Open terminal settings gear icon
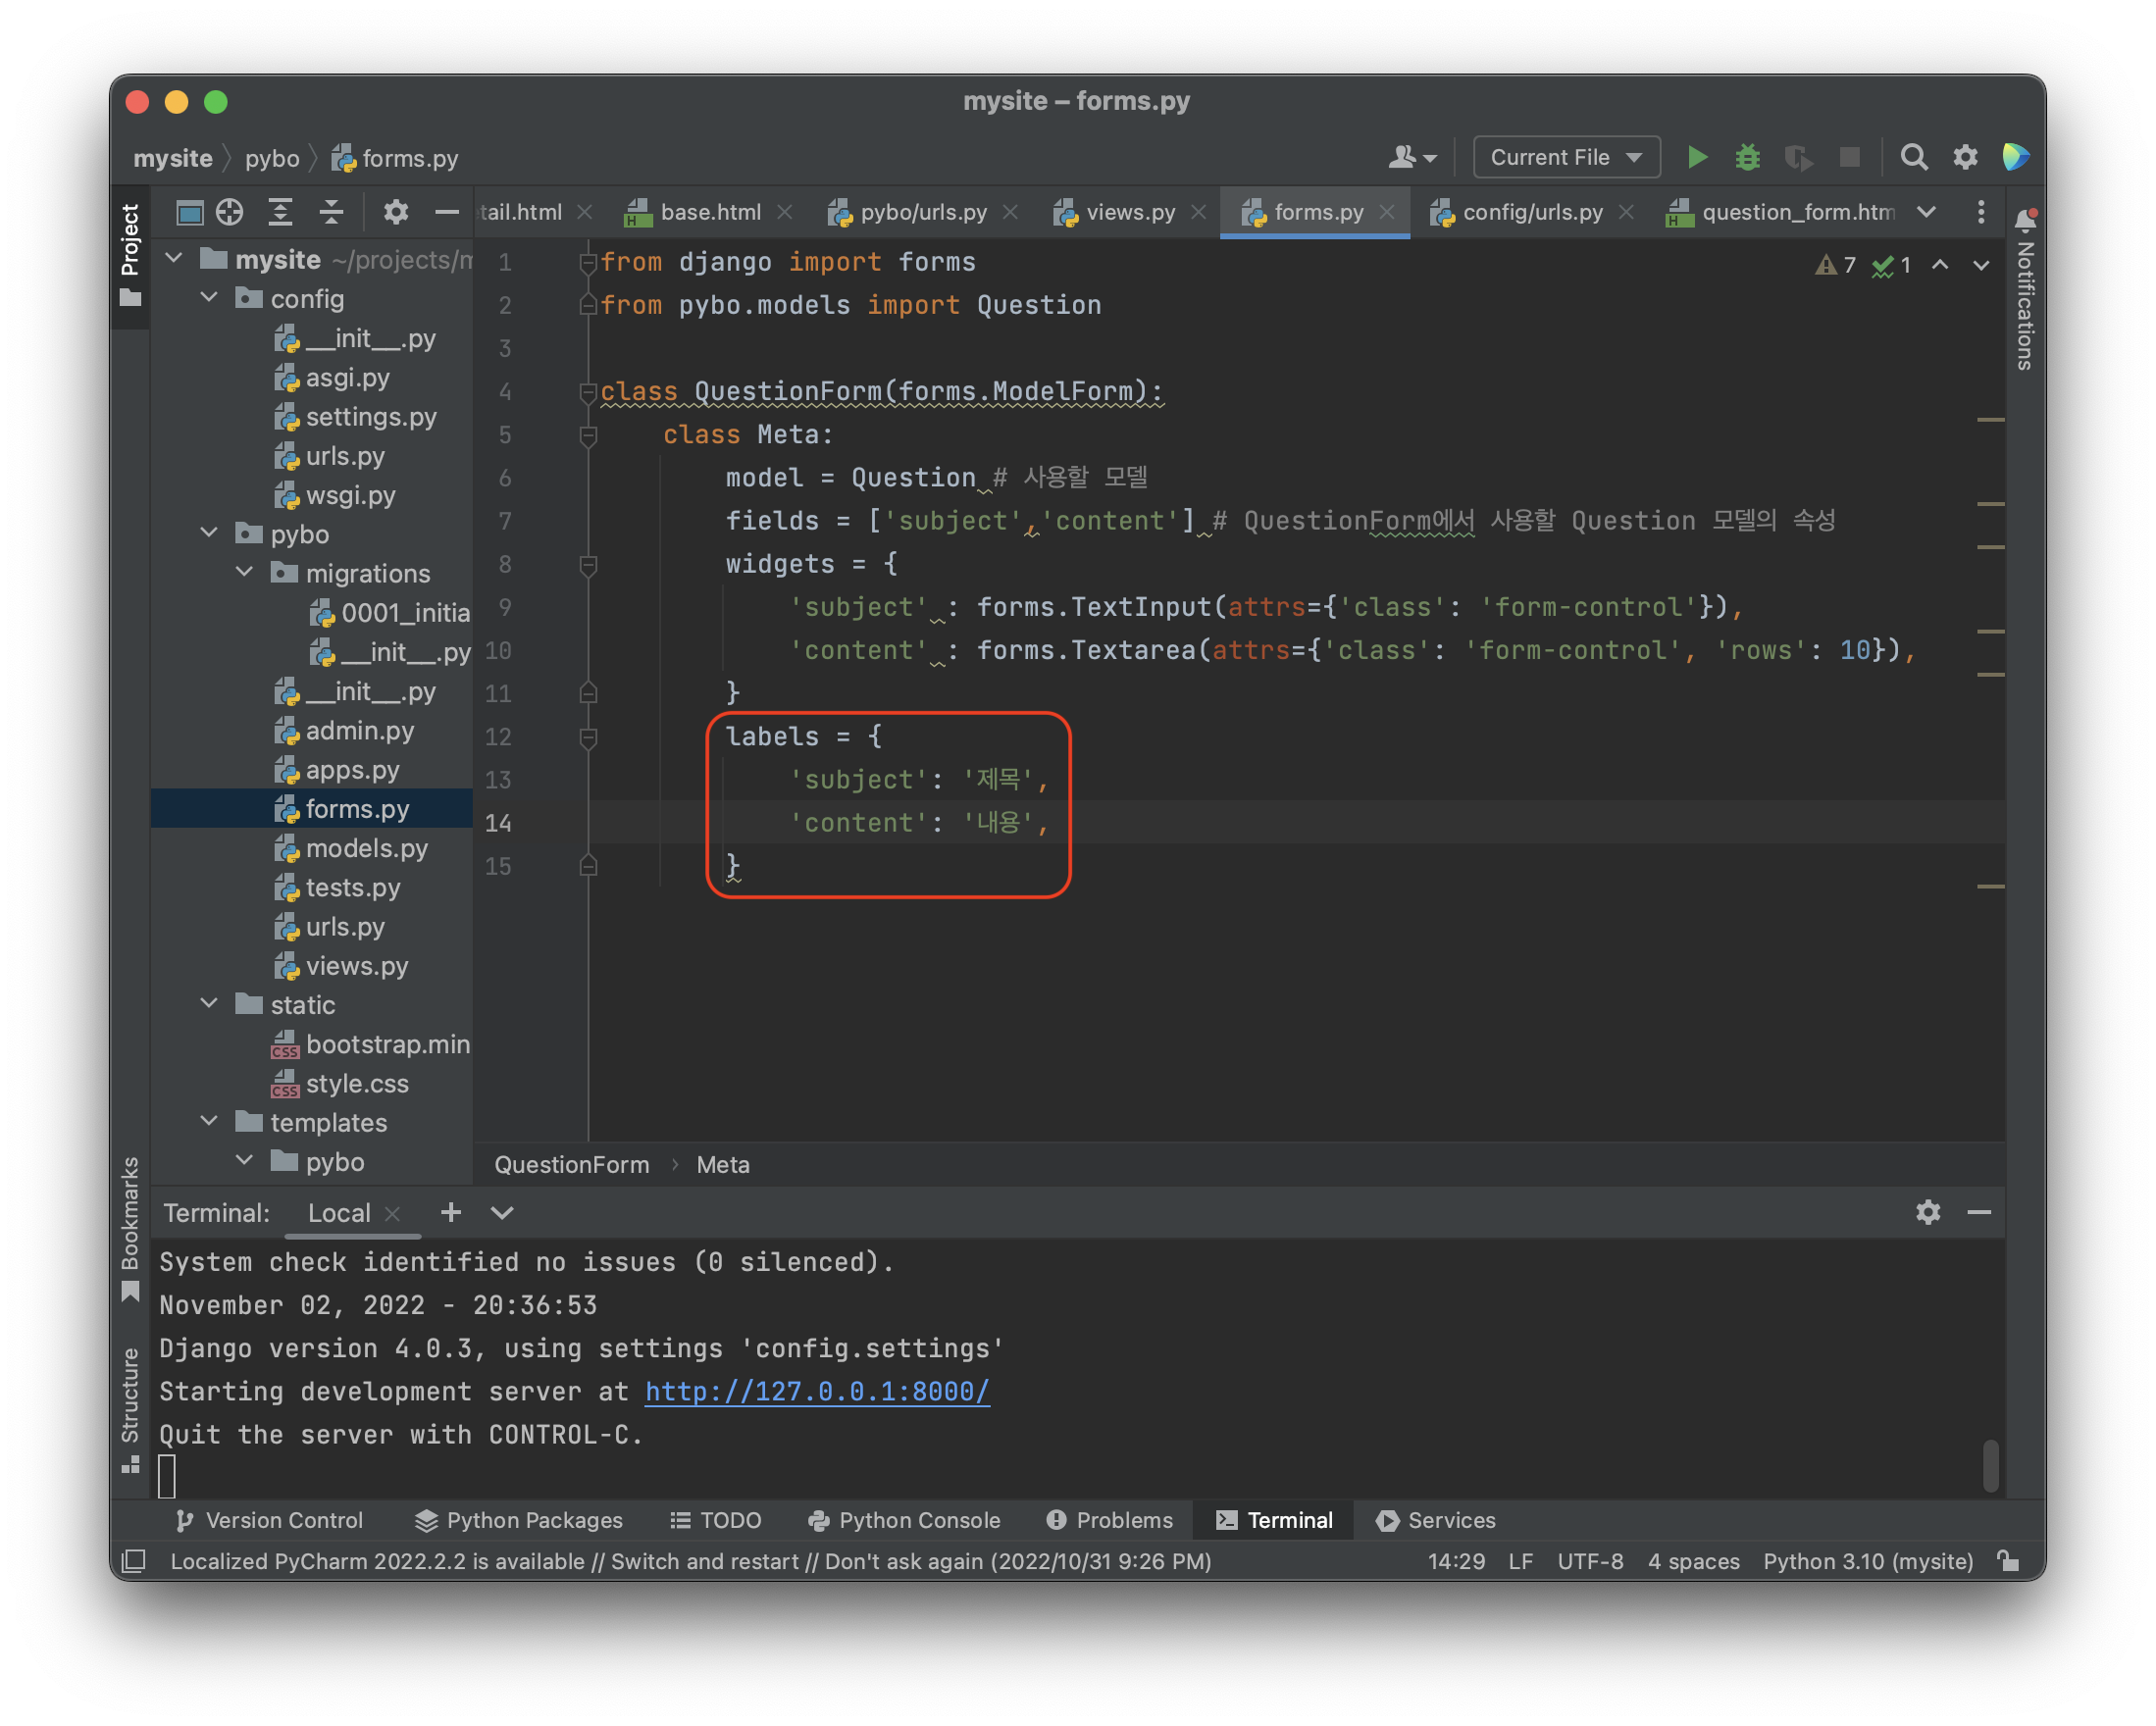The image size is (2156, 1726). pos(1927,1212)
